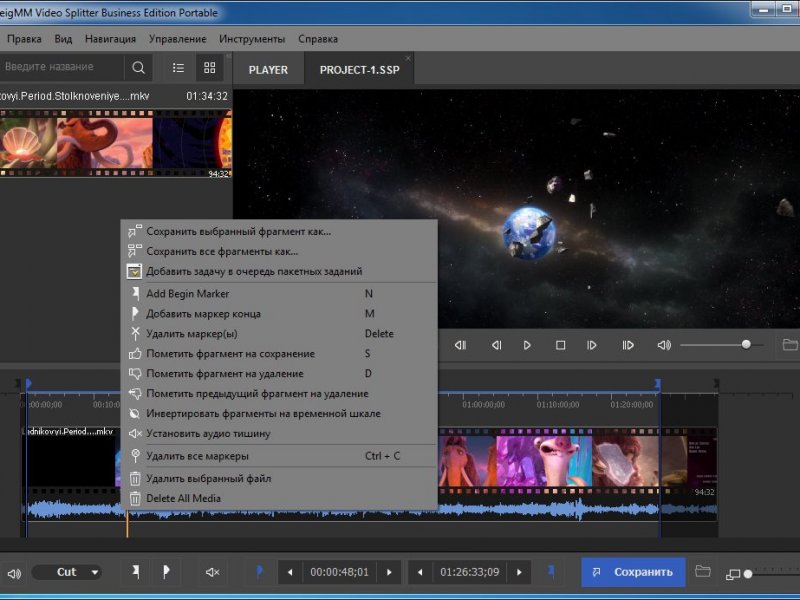The width and height of the screenshot is (800, 600).
Task: Switch to the PLAYER tab
Action: click(x=268, y=70)
